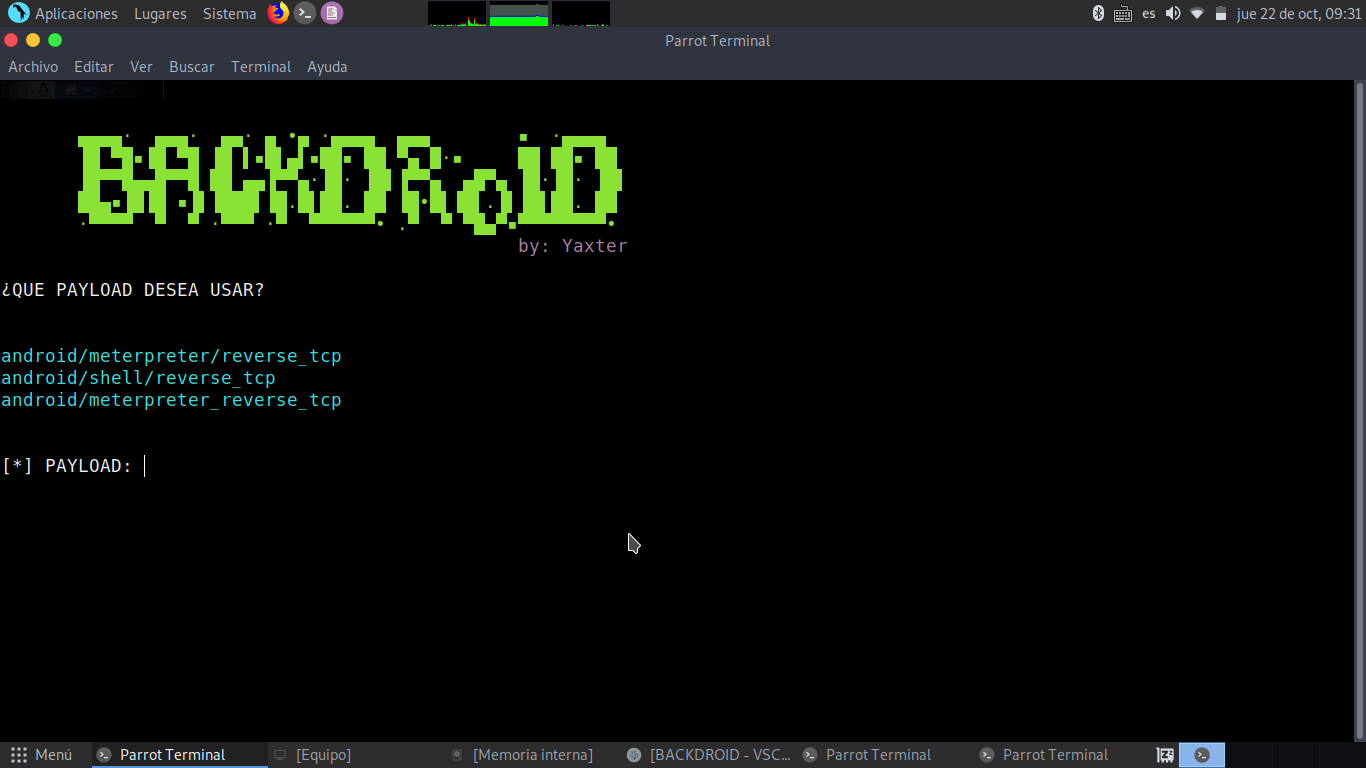Open the Ayuda menu
Image resolution: width=1366 pixels, height=768 pixels.
[327, 67]
